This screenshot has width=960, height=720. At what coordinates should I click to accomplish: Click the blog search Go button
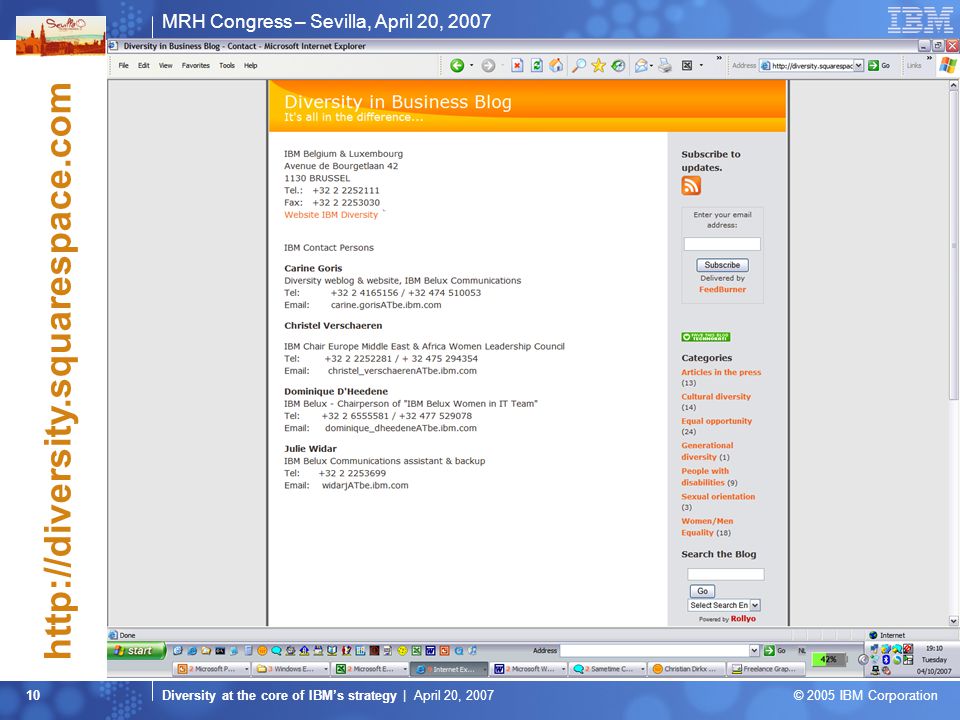click(x=702, y=591)
